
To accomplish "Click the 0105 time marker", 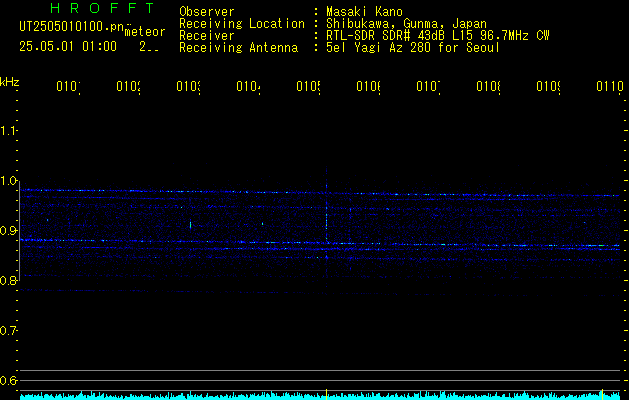I will (308, 86).
